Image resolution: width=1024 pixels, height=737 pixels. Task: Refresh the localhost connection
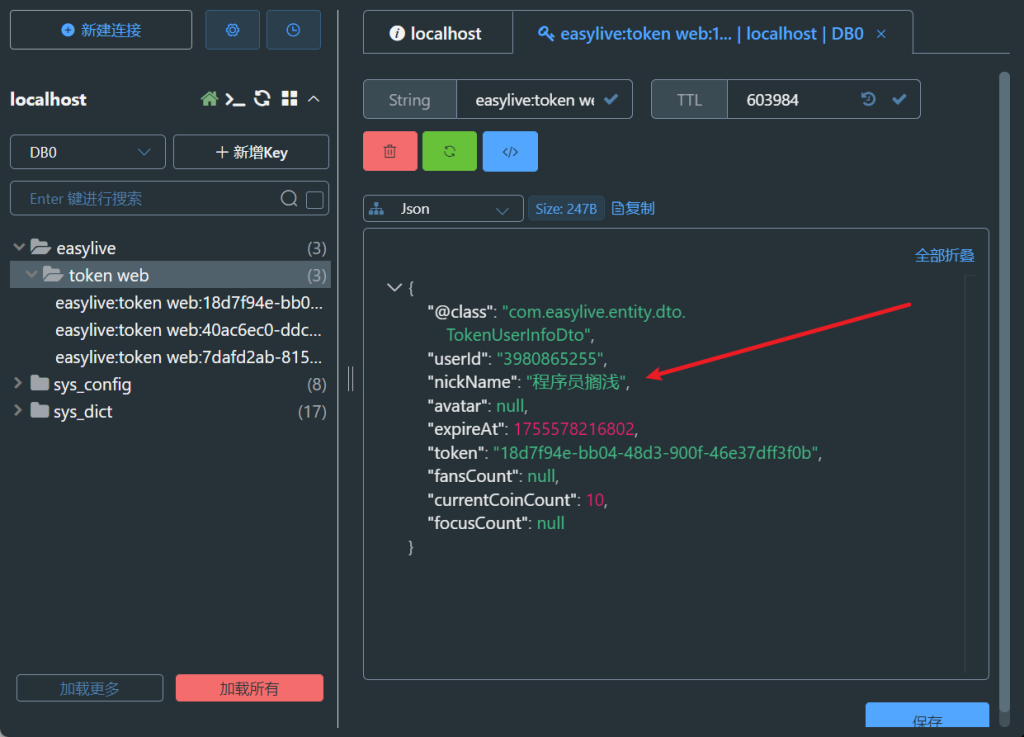262,99
